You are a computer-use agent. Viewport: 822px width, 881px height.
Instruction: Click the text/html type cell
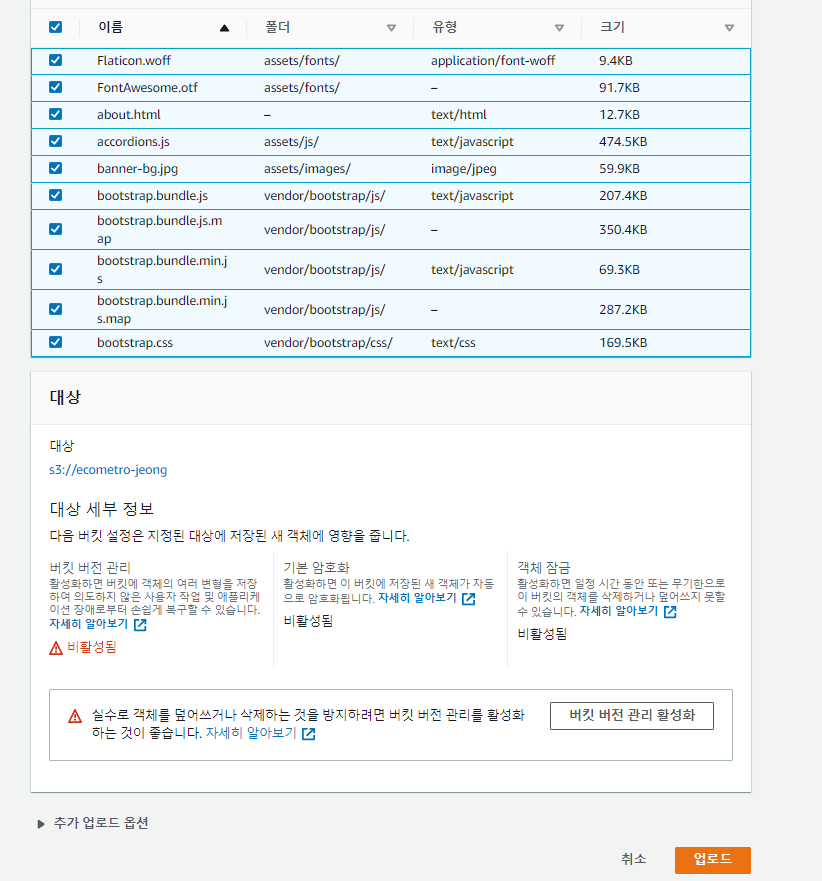coord(458,115)
